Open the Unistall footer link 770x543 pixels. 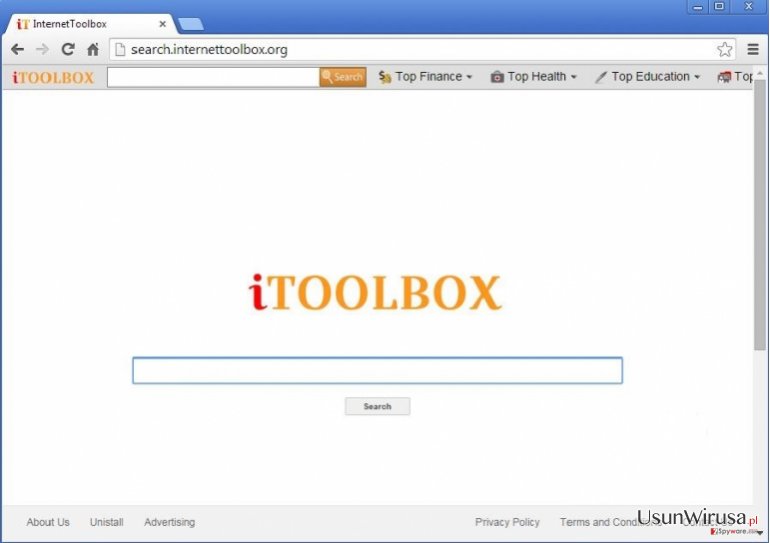[107, 522]
